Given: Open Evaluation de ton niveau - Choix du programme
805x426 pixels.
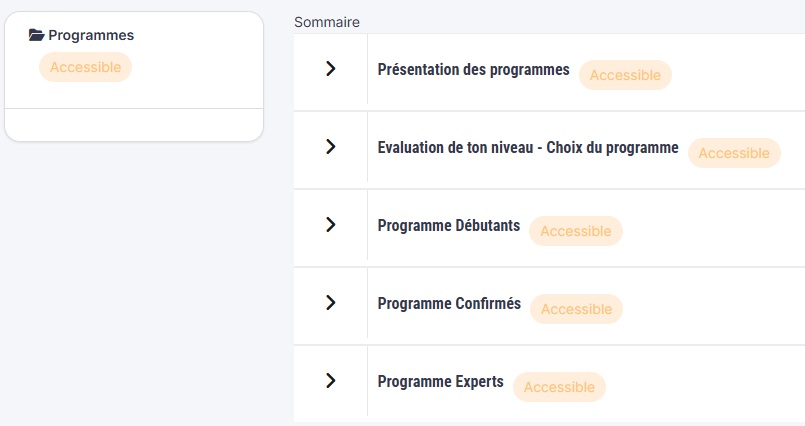Looking at the screenshot, I should coord(528,148).
